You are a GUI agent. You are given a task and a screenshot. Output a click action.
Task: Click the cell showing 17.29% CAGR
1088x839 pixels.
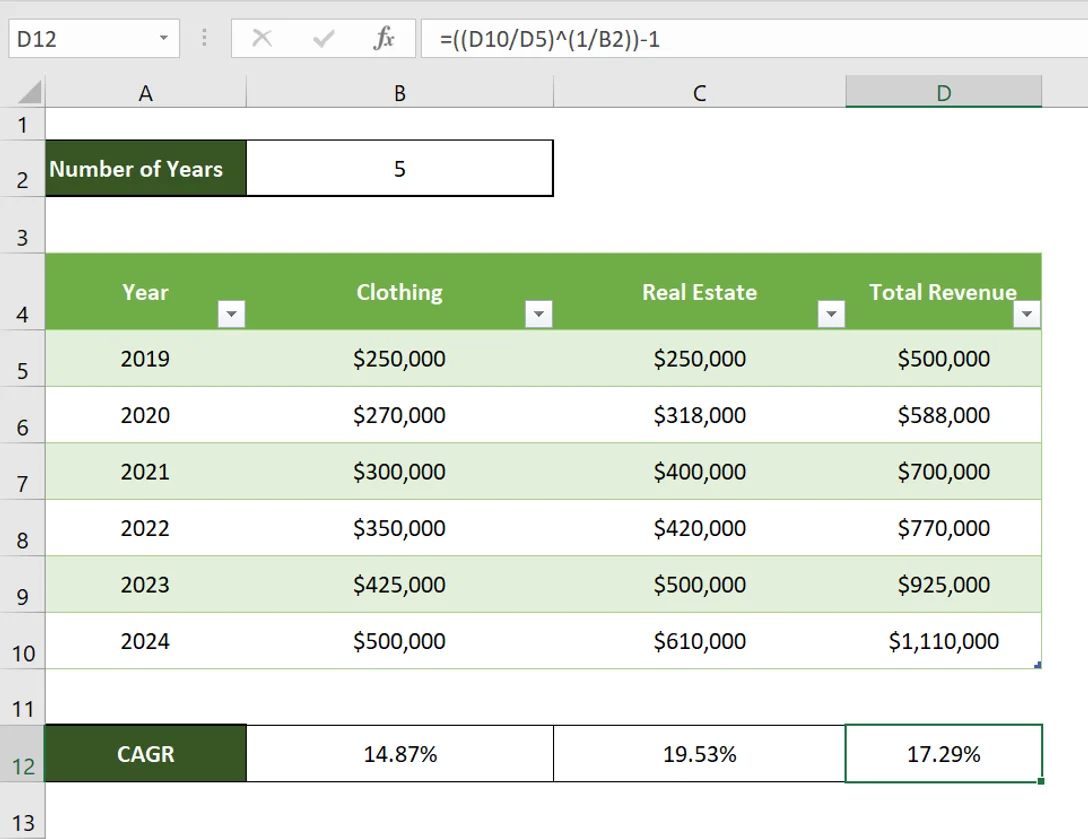click(943, 753)
